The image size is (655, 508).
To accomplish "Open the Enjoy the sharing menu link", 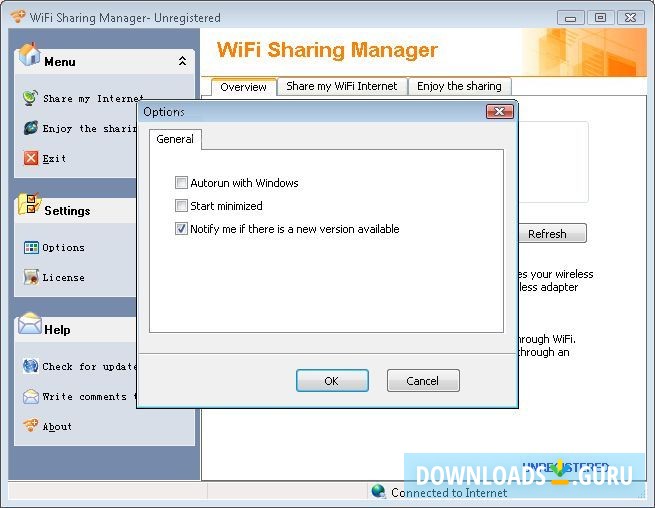I will tap(89, 129).
